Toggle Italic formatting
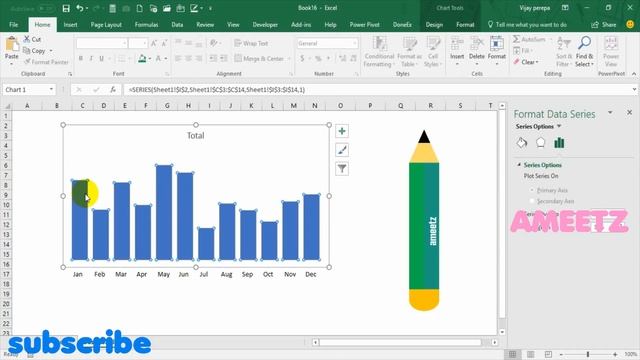The height and width of the screenshot is (360, 640). click(x=91, y=58)
